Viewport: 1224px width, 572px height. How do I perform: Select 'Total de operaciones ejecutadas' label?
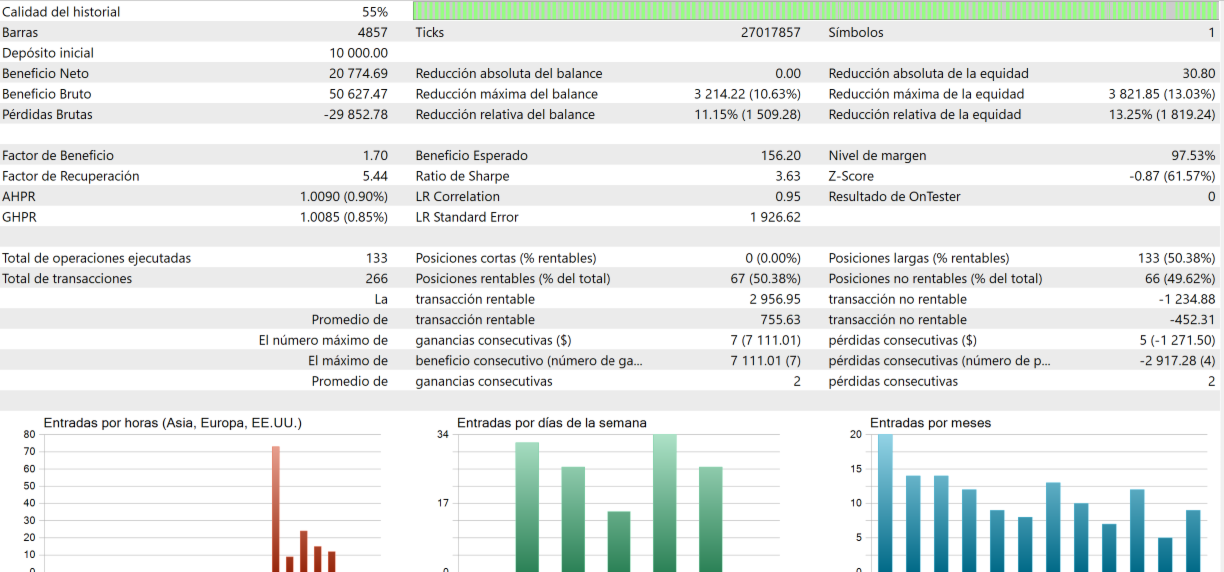[x=96, y=258]
